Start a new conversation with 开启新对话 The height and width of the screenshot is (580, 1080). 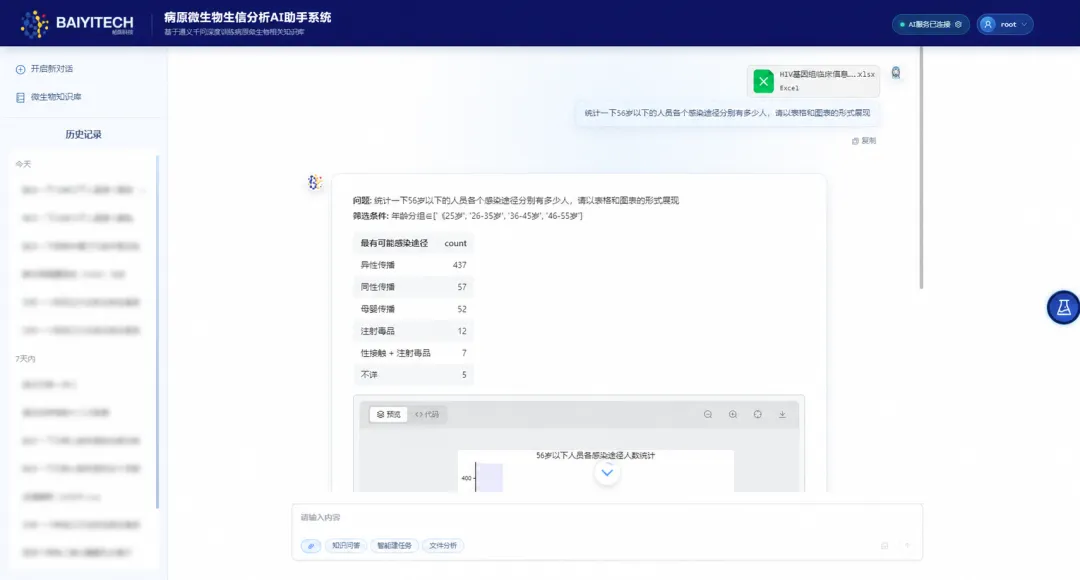[45, 69]
